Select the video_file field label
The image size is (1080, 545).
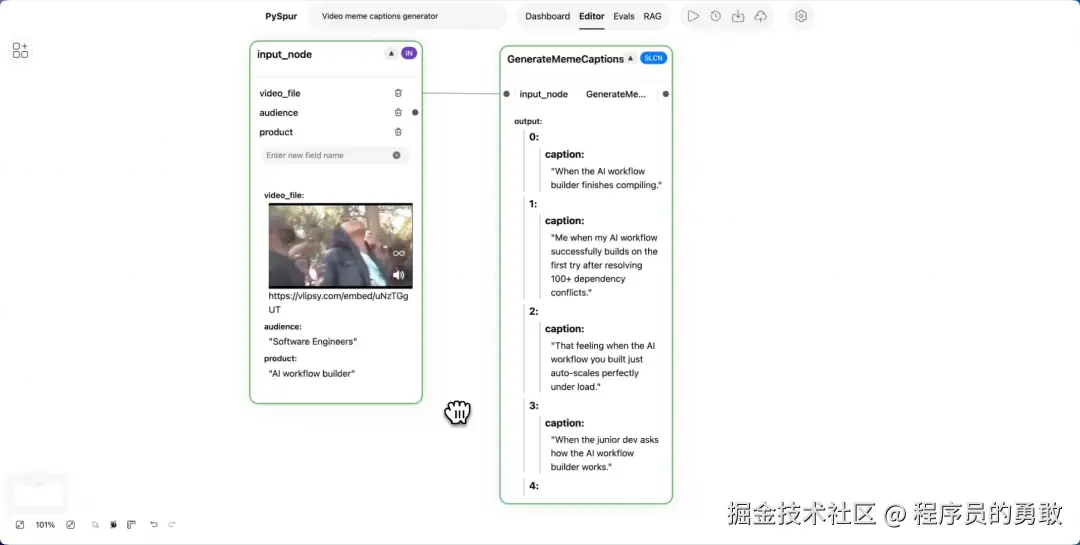(x=280, y=93)
